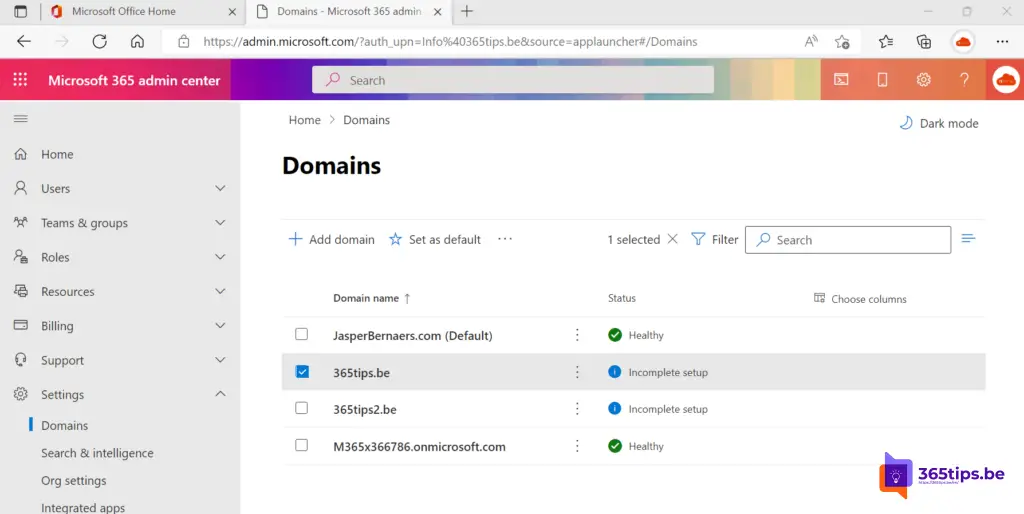Toggle the left navigation hamburger menu

tap(20, 119)
